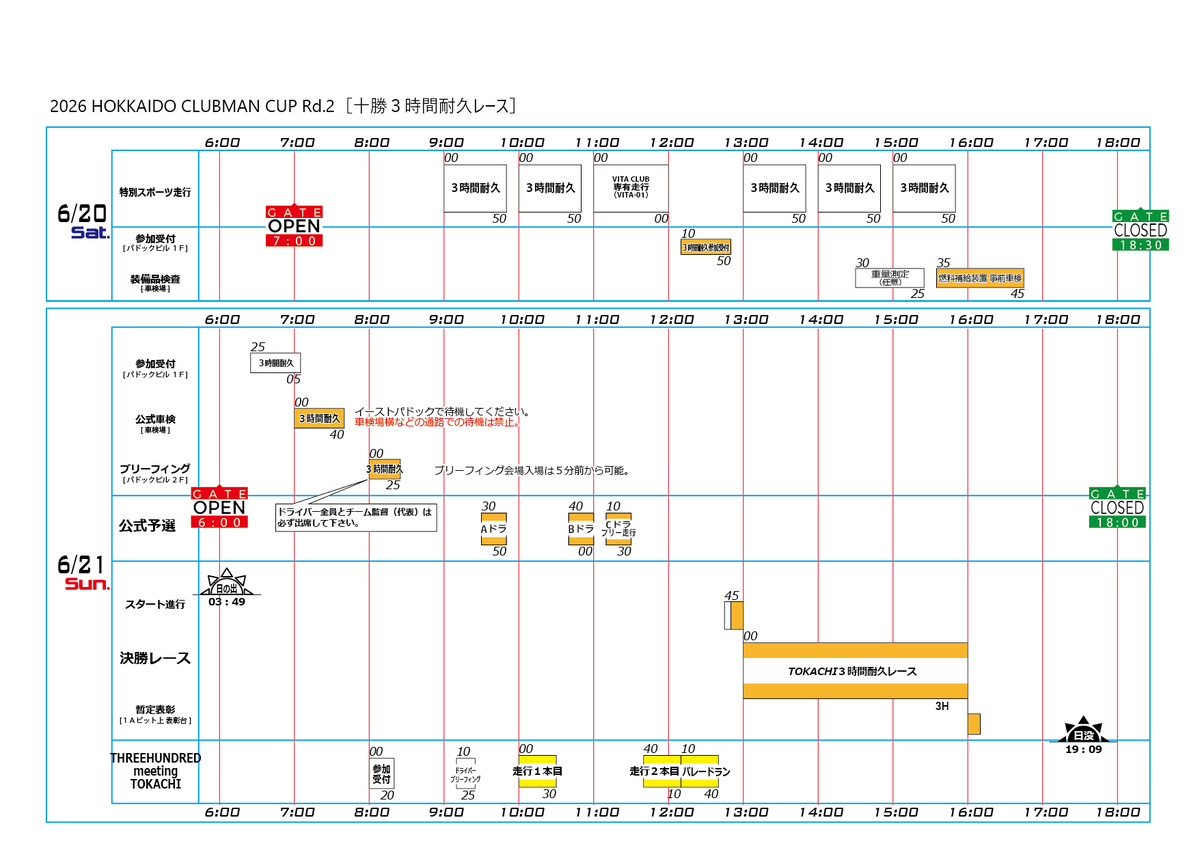Image resolution: width=1200 pixels, height=848 pixels.
Task: Select the 決勝レース row label
Action: tap(155, 658)
